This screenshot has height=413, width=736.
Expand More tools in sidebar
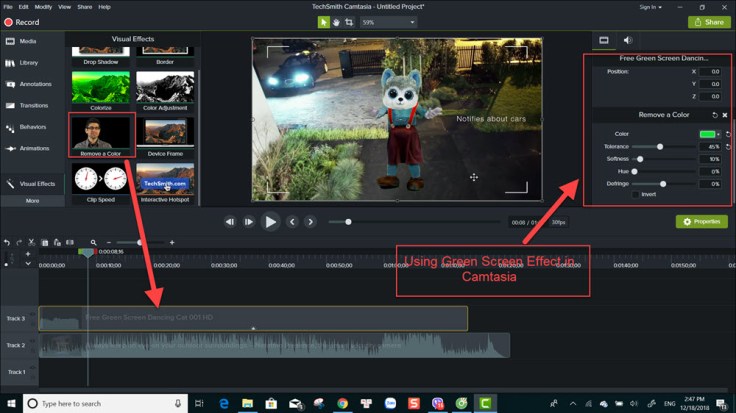pyautogui.click(x=32, y=201)
